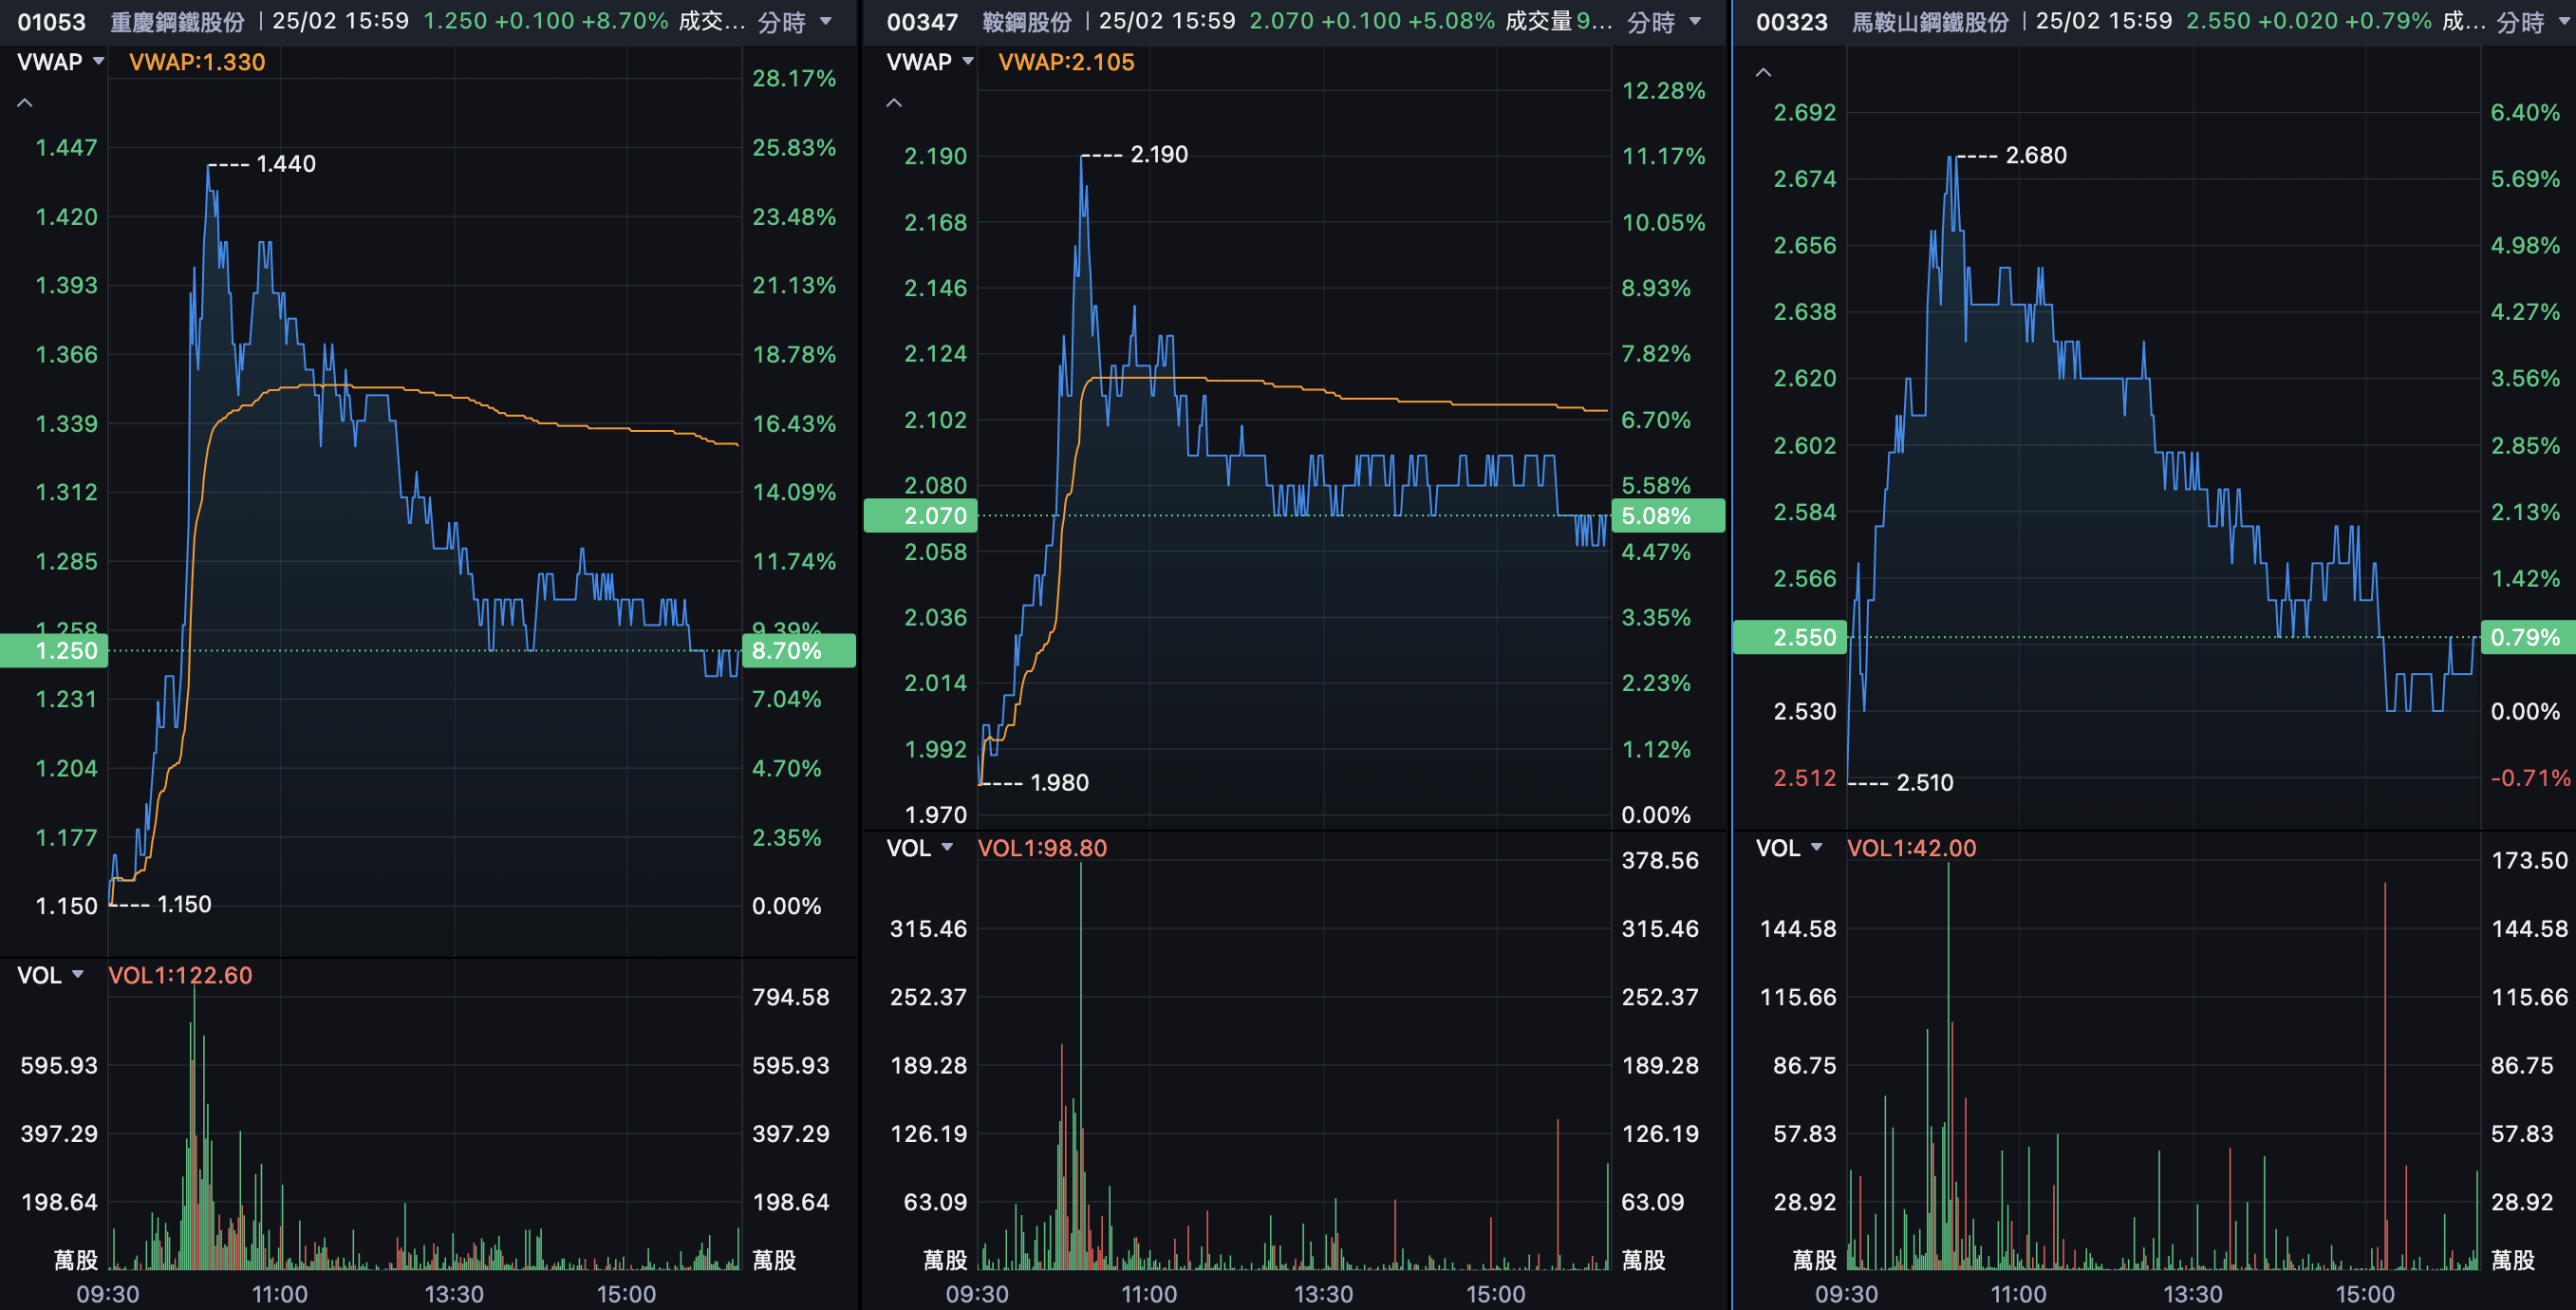Select 鞍鋼股份 stock name in header
2576x1310 pixels.
coord(1026,22)
